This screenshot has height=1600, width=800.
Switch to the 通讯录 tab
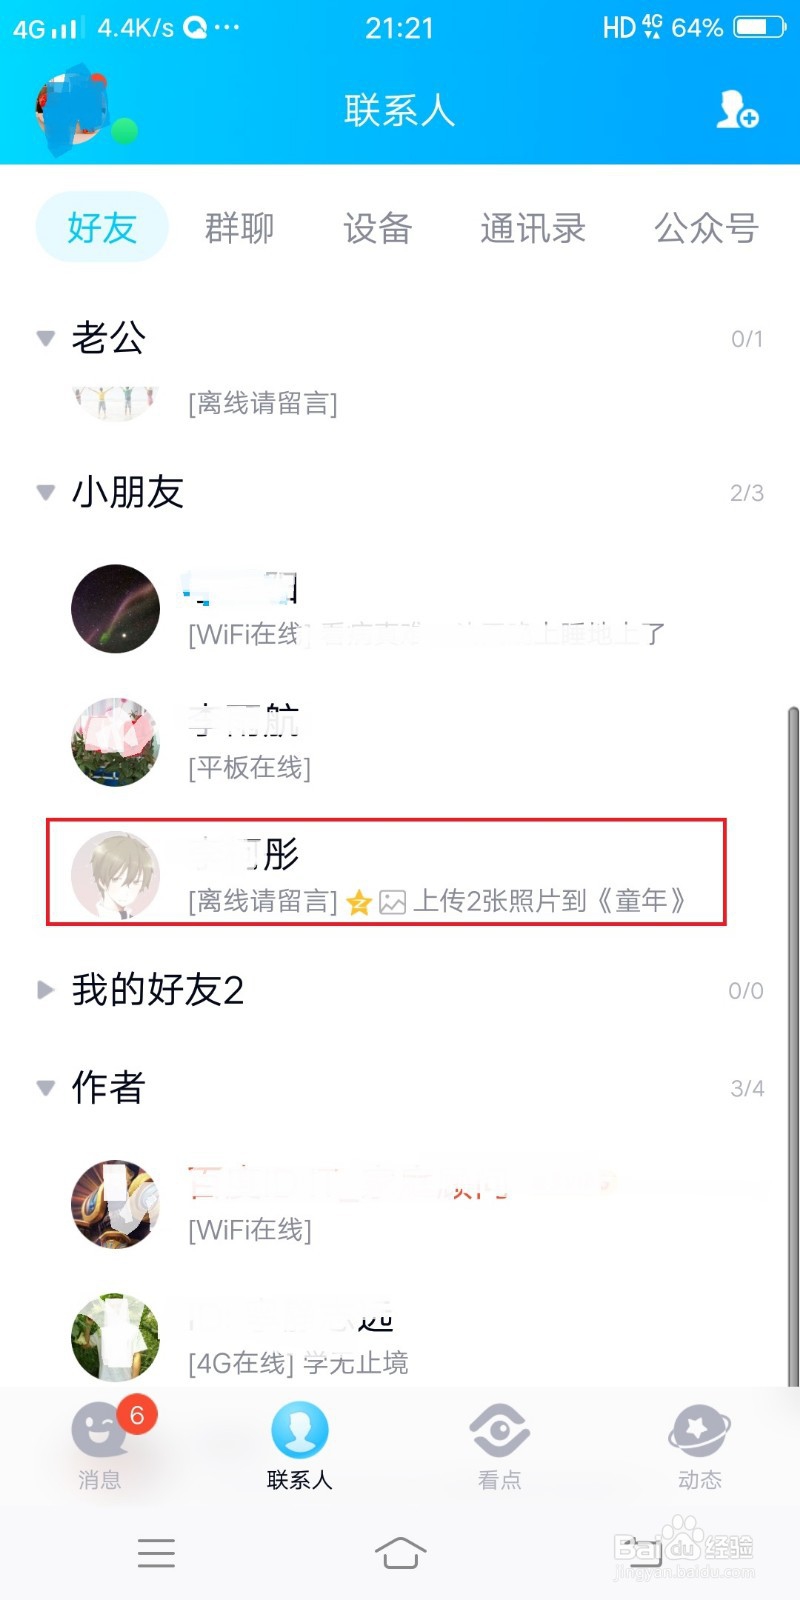point(532,228)
